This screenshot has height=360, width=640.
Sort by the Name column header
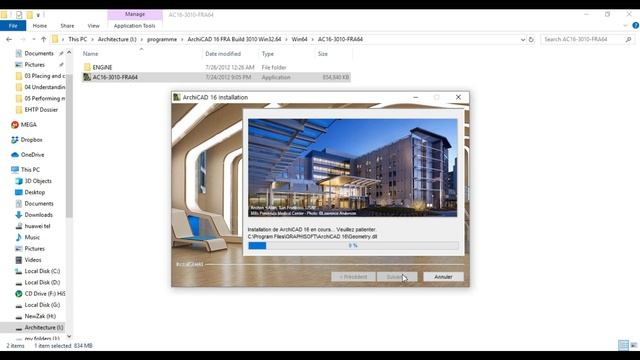pyautogui.click(x=91, y=54)
